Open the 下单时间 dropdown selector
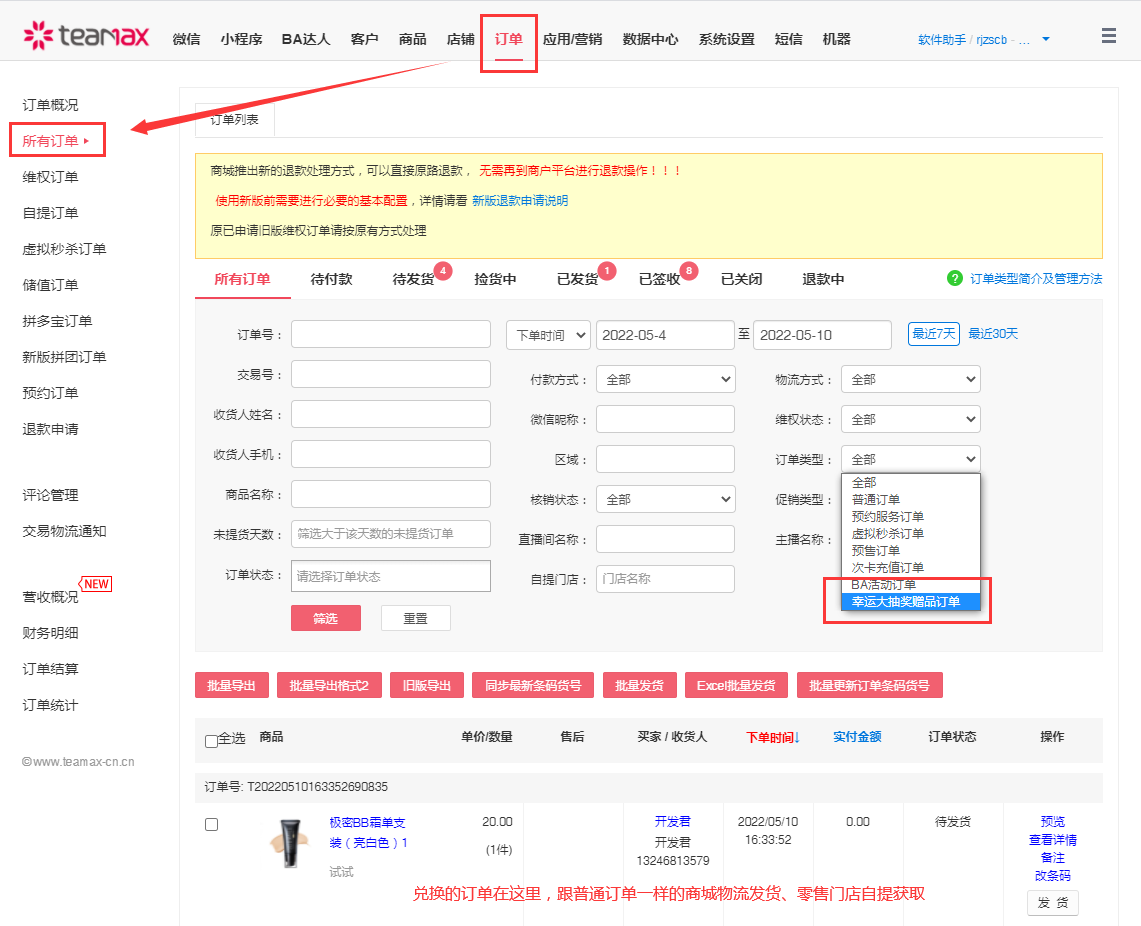The image size is (1141, 926). 547,334
